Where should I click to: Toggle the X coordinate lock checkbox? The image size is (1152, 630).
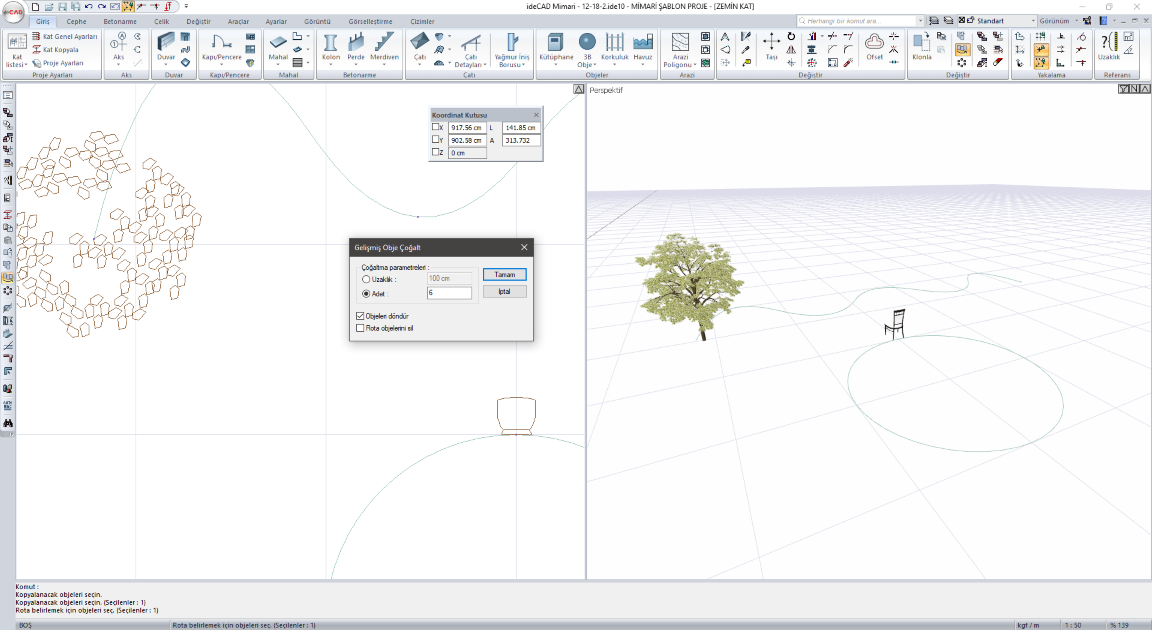tap(436, 128)
